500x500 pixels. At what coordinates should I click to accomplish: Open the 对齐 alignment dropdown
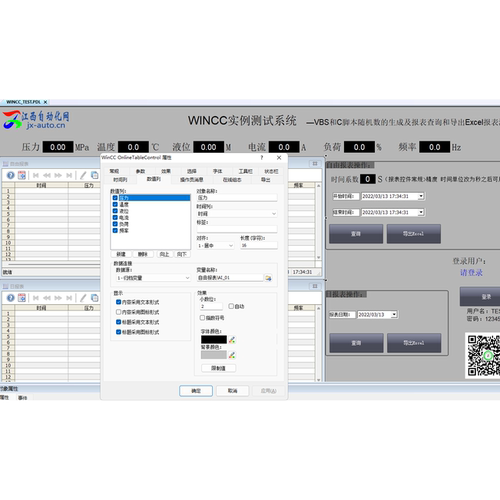[231, 246]
